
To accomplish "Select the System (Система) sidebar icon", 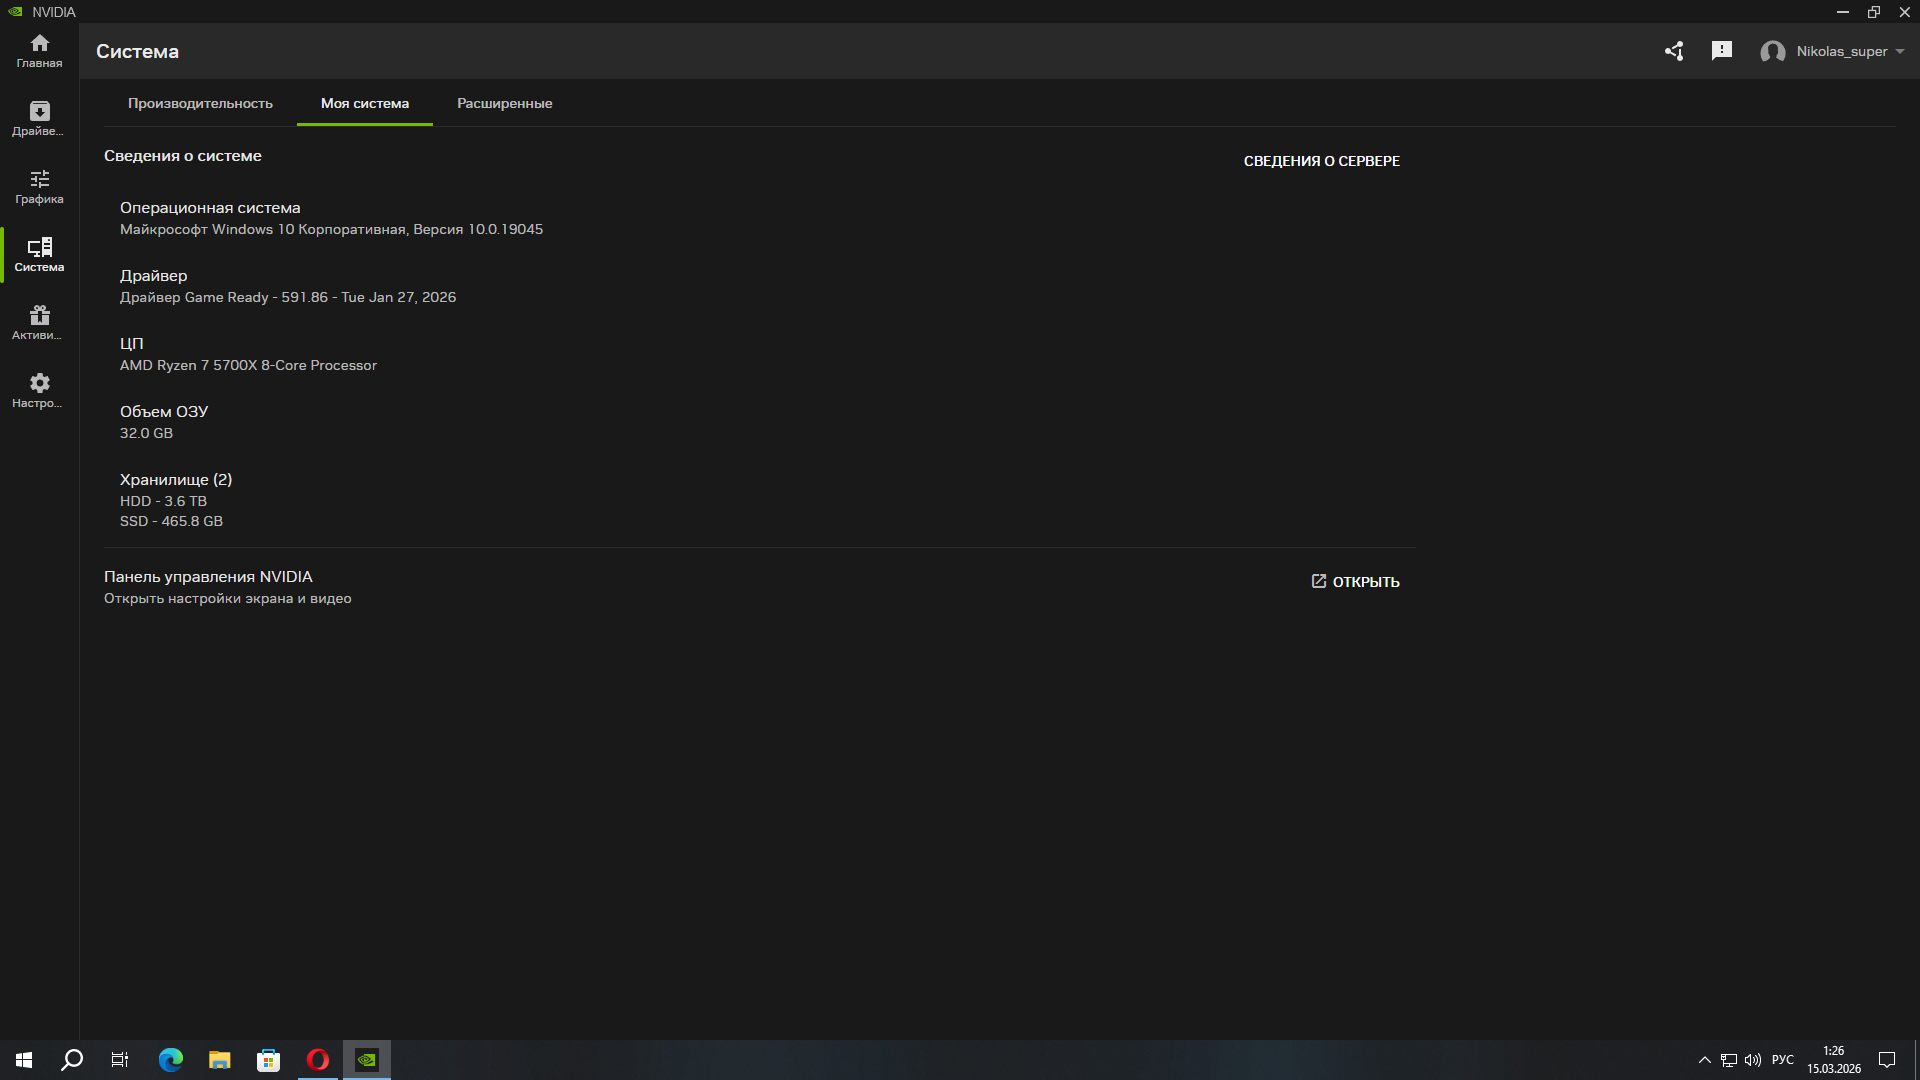I will [x=39, y=254].
